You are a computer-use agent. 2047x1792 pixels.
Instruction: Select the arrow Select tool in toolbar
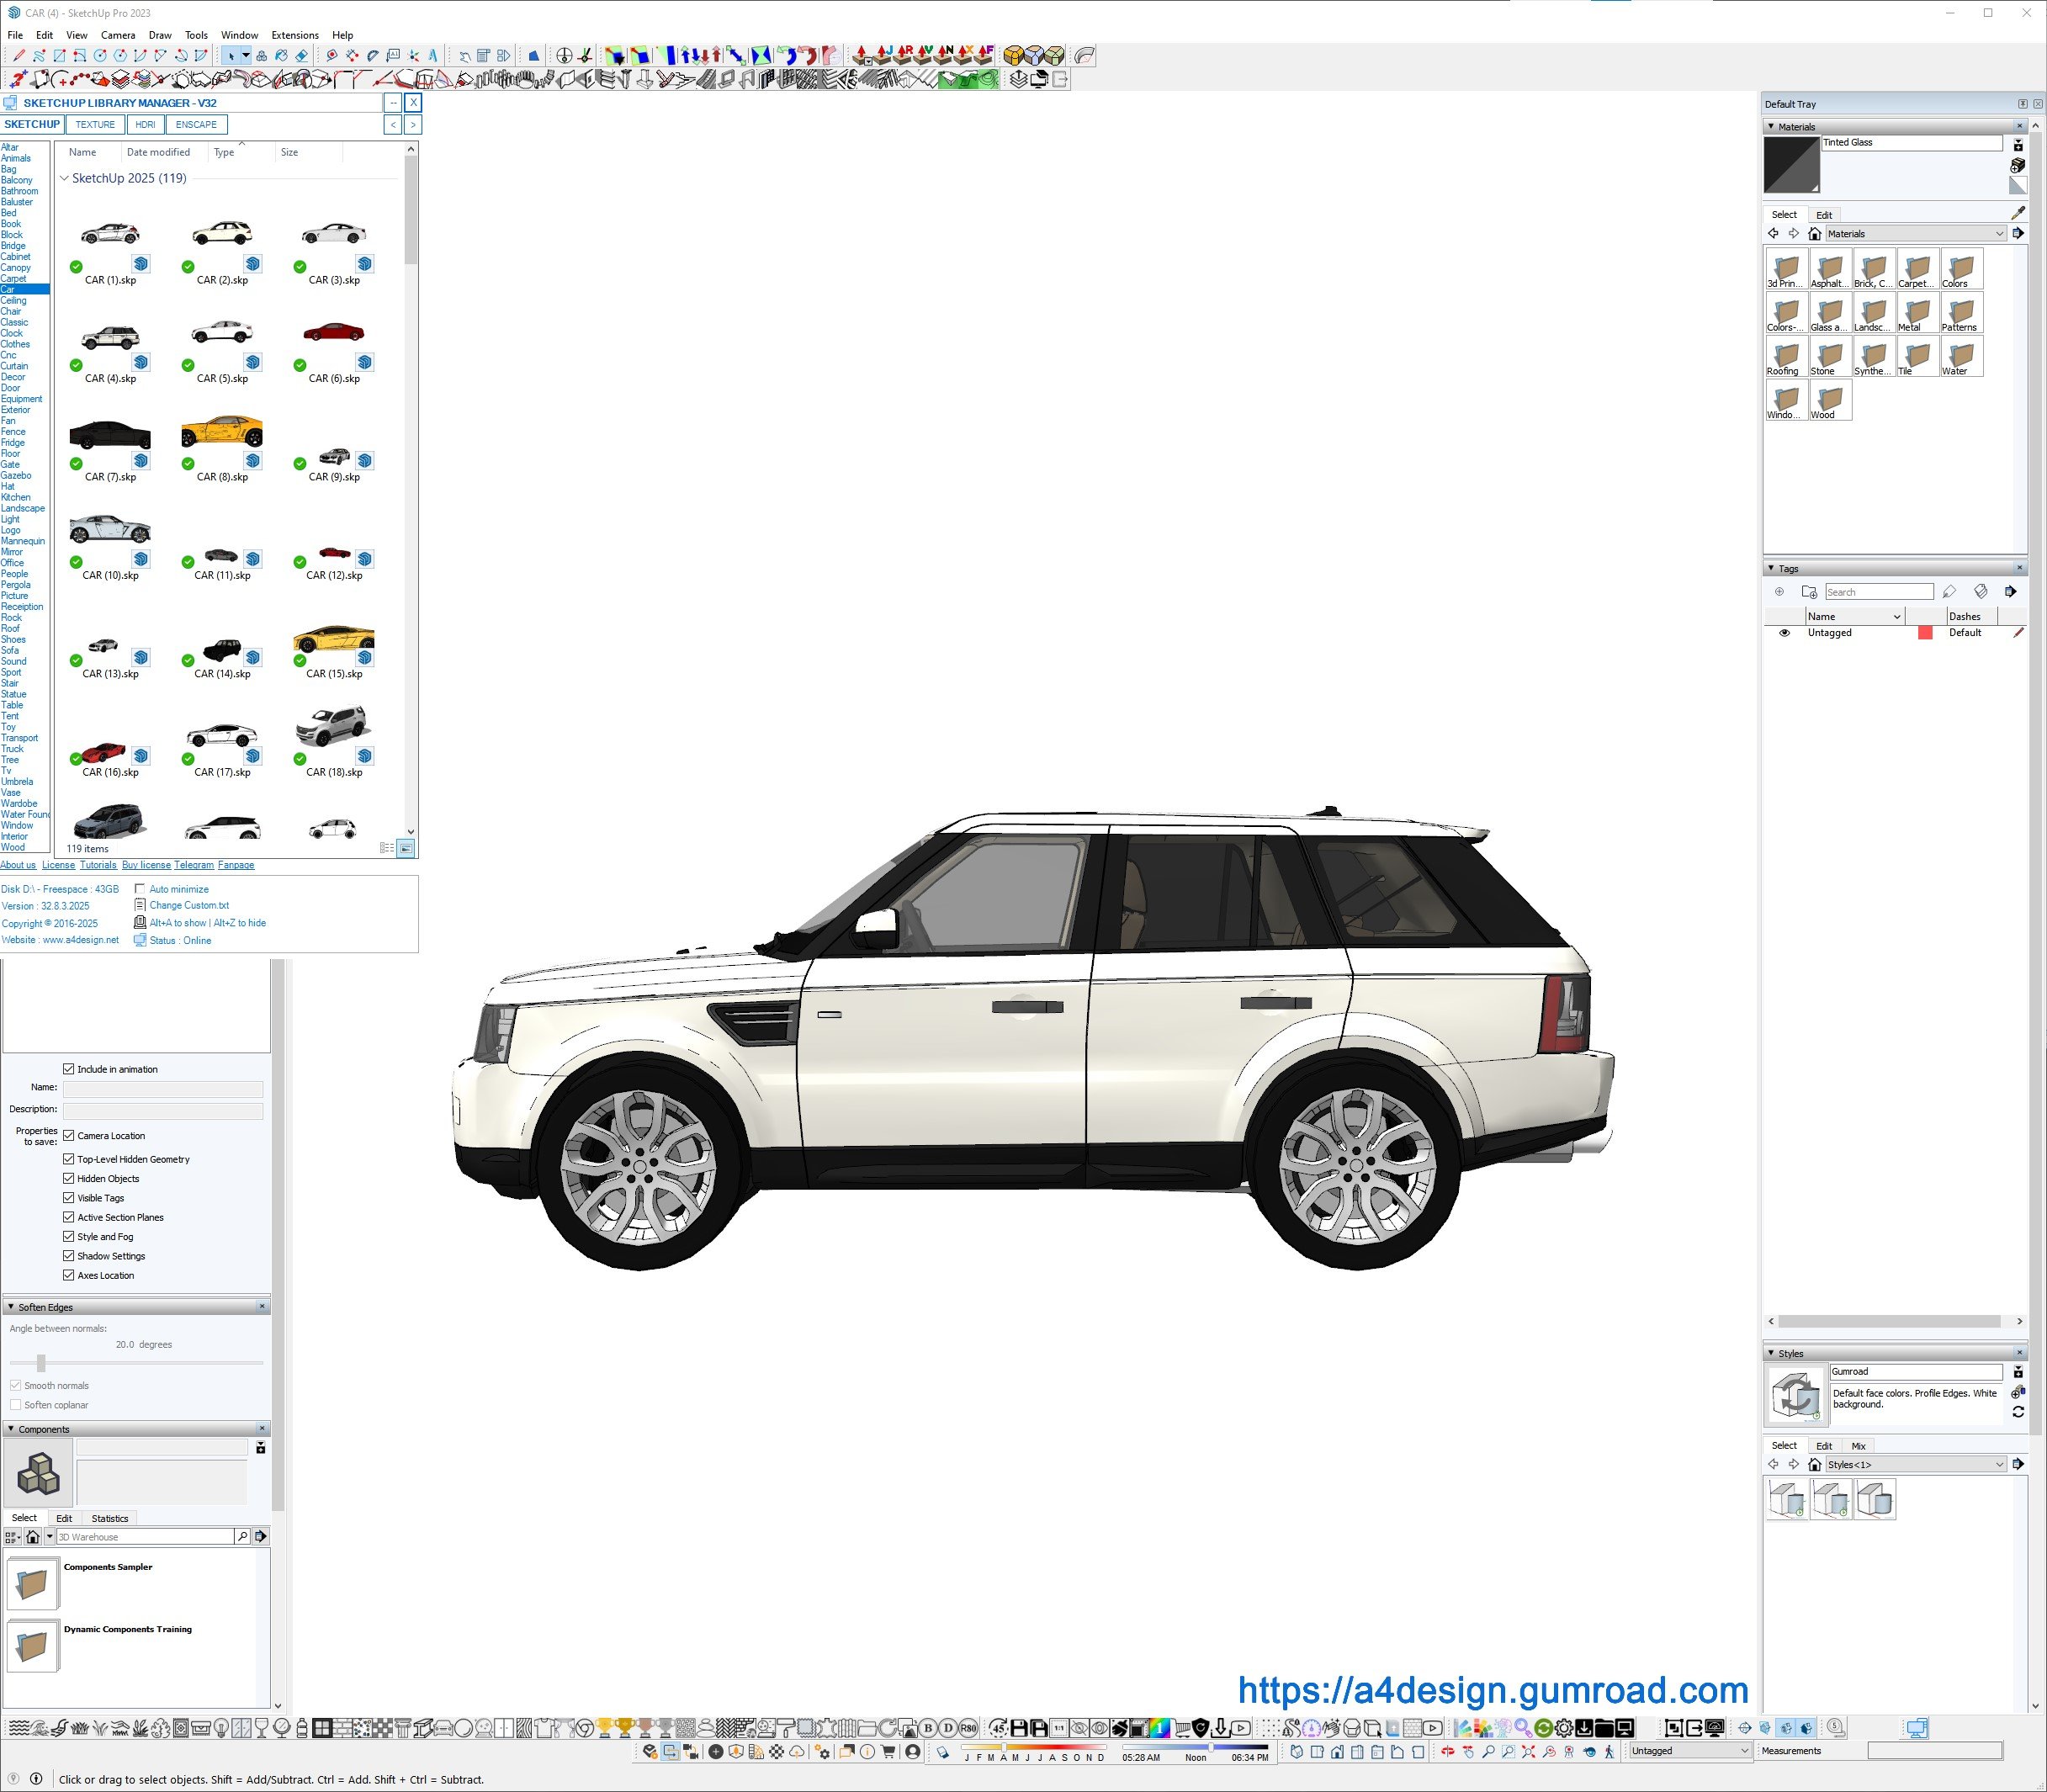coord(231,56)
